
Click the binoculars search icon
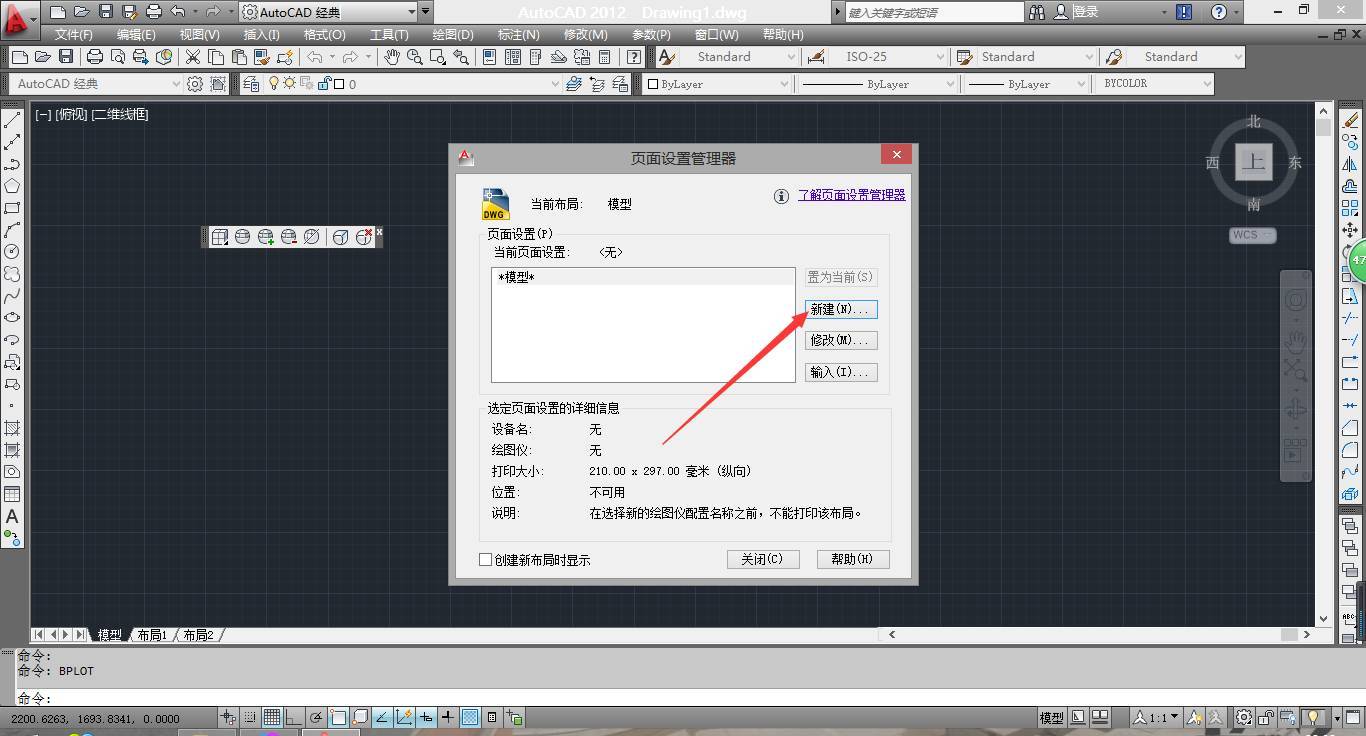[x=1036, y=12]
